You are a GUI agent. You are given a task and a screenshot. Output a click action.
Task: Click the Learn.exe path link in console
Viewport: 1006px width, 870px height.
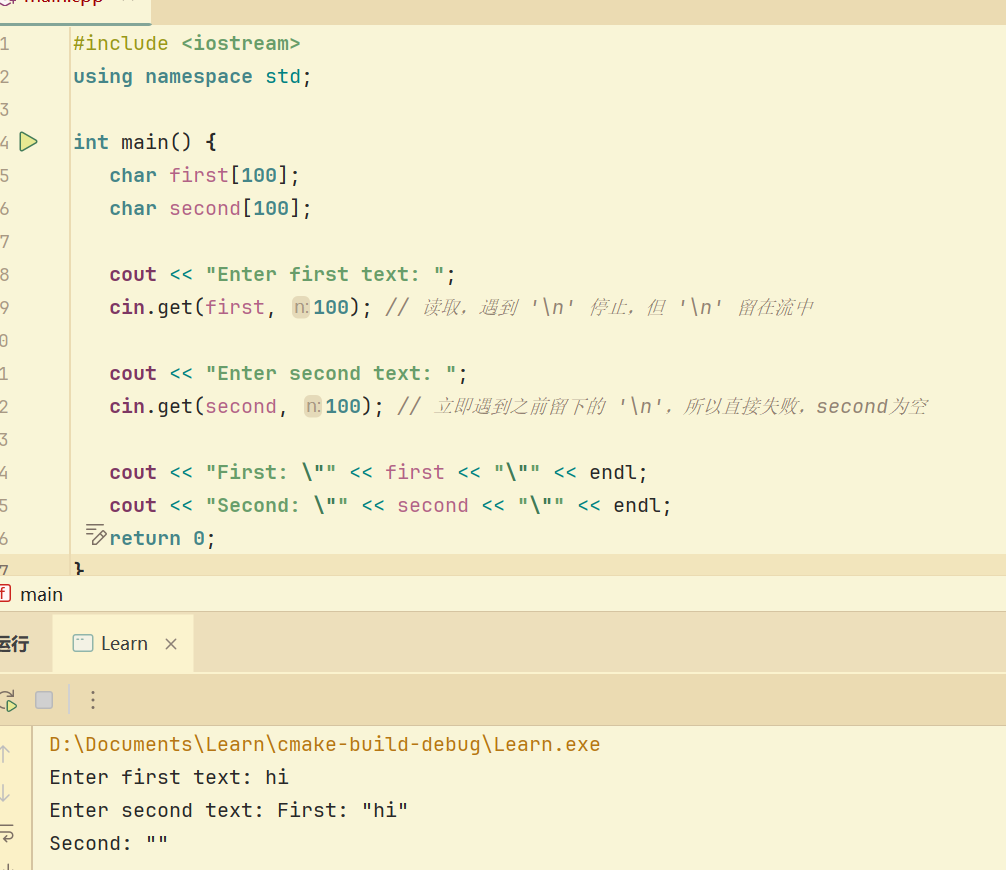tap(324, 745)
